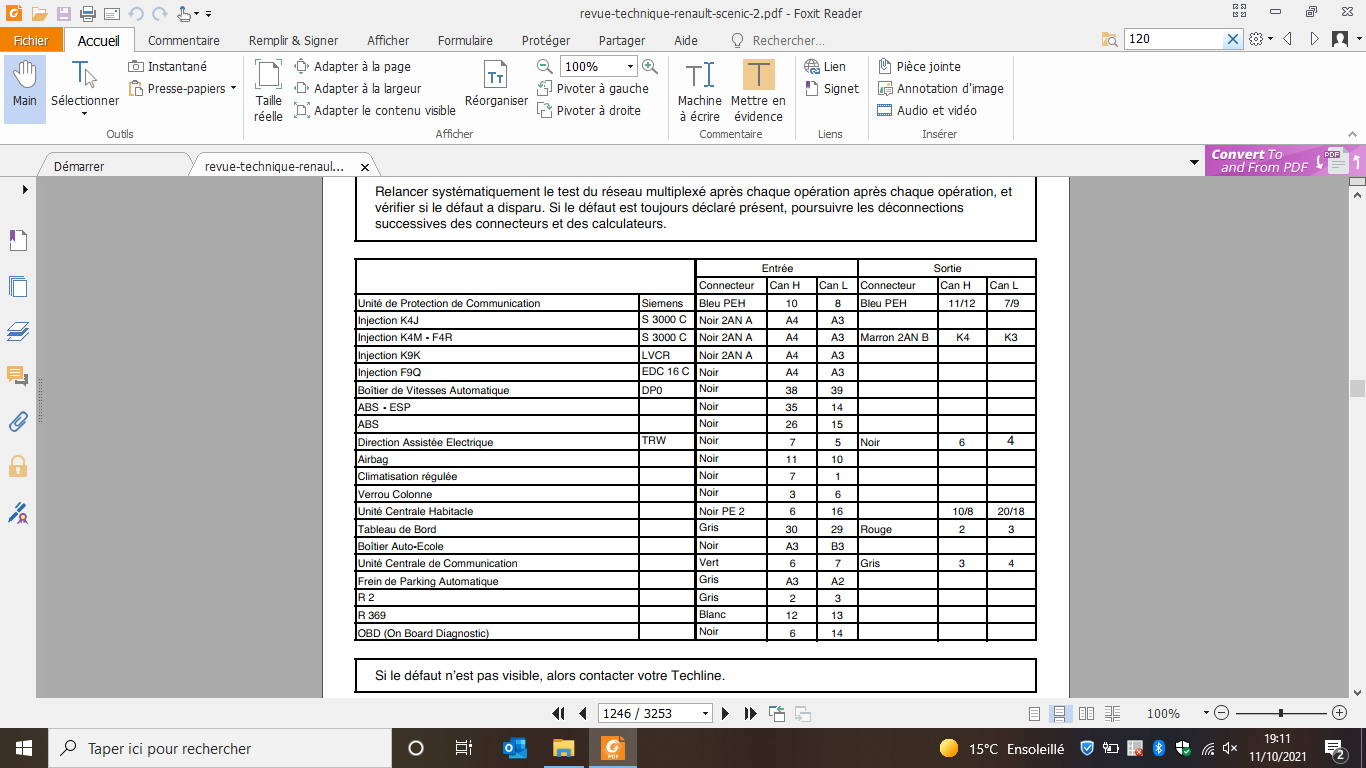Select continuous page view in status bar
Image resolution: width=1366 pixels, height=768 pixels.
(1059, 714)
